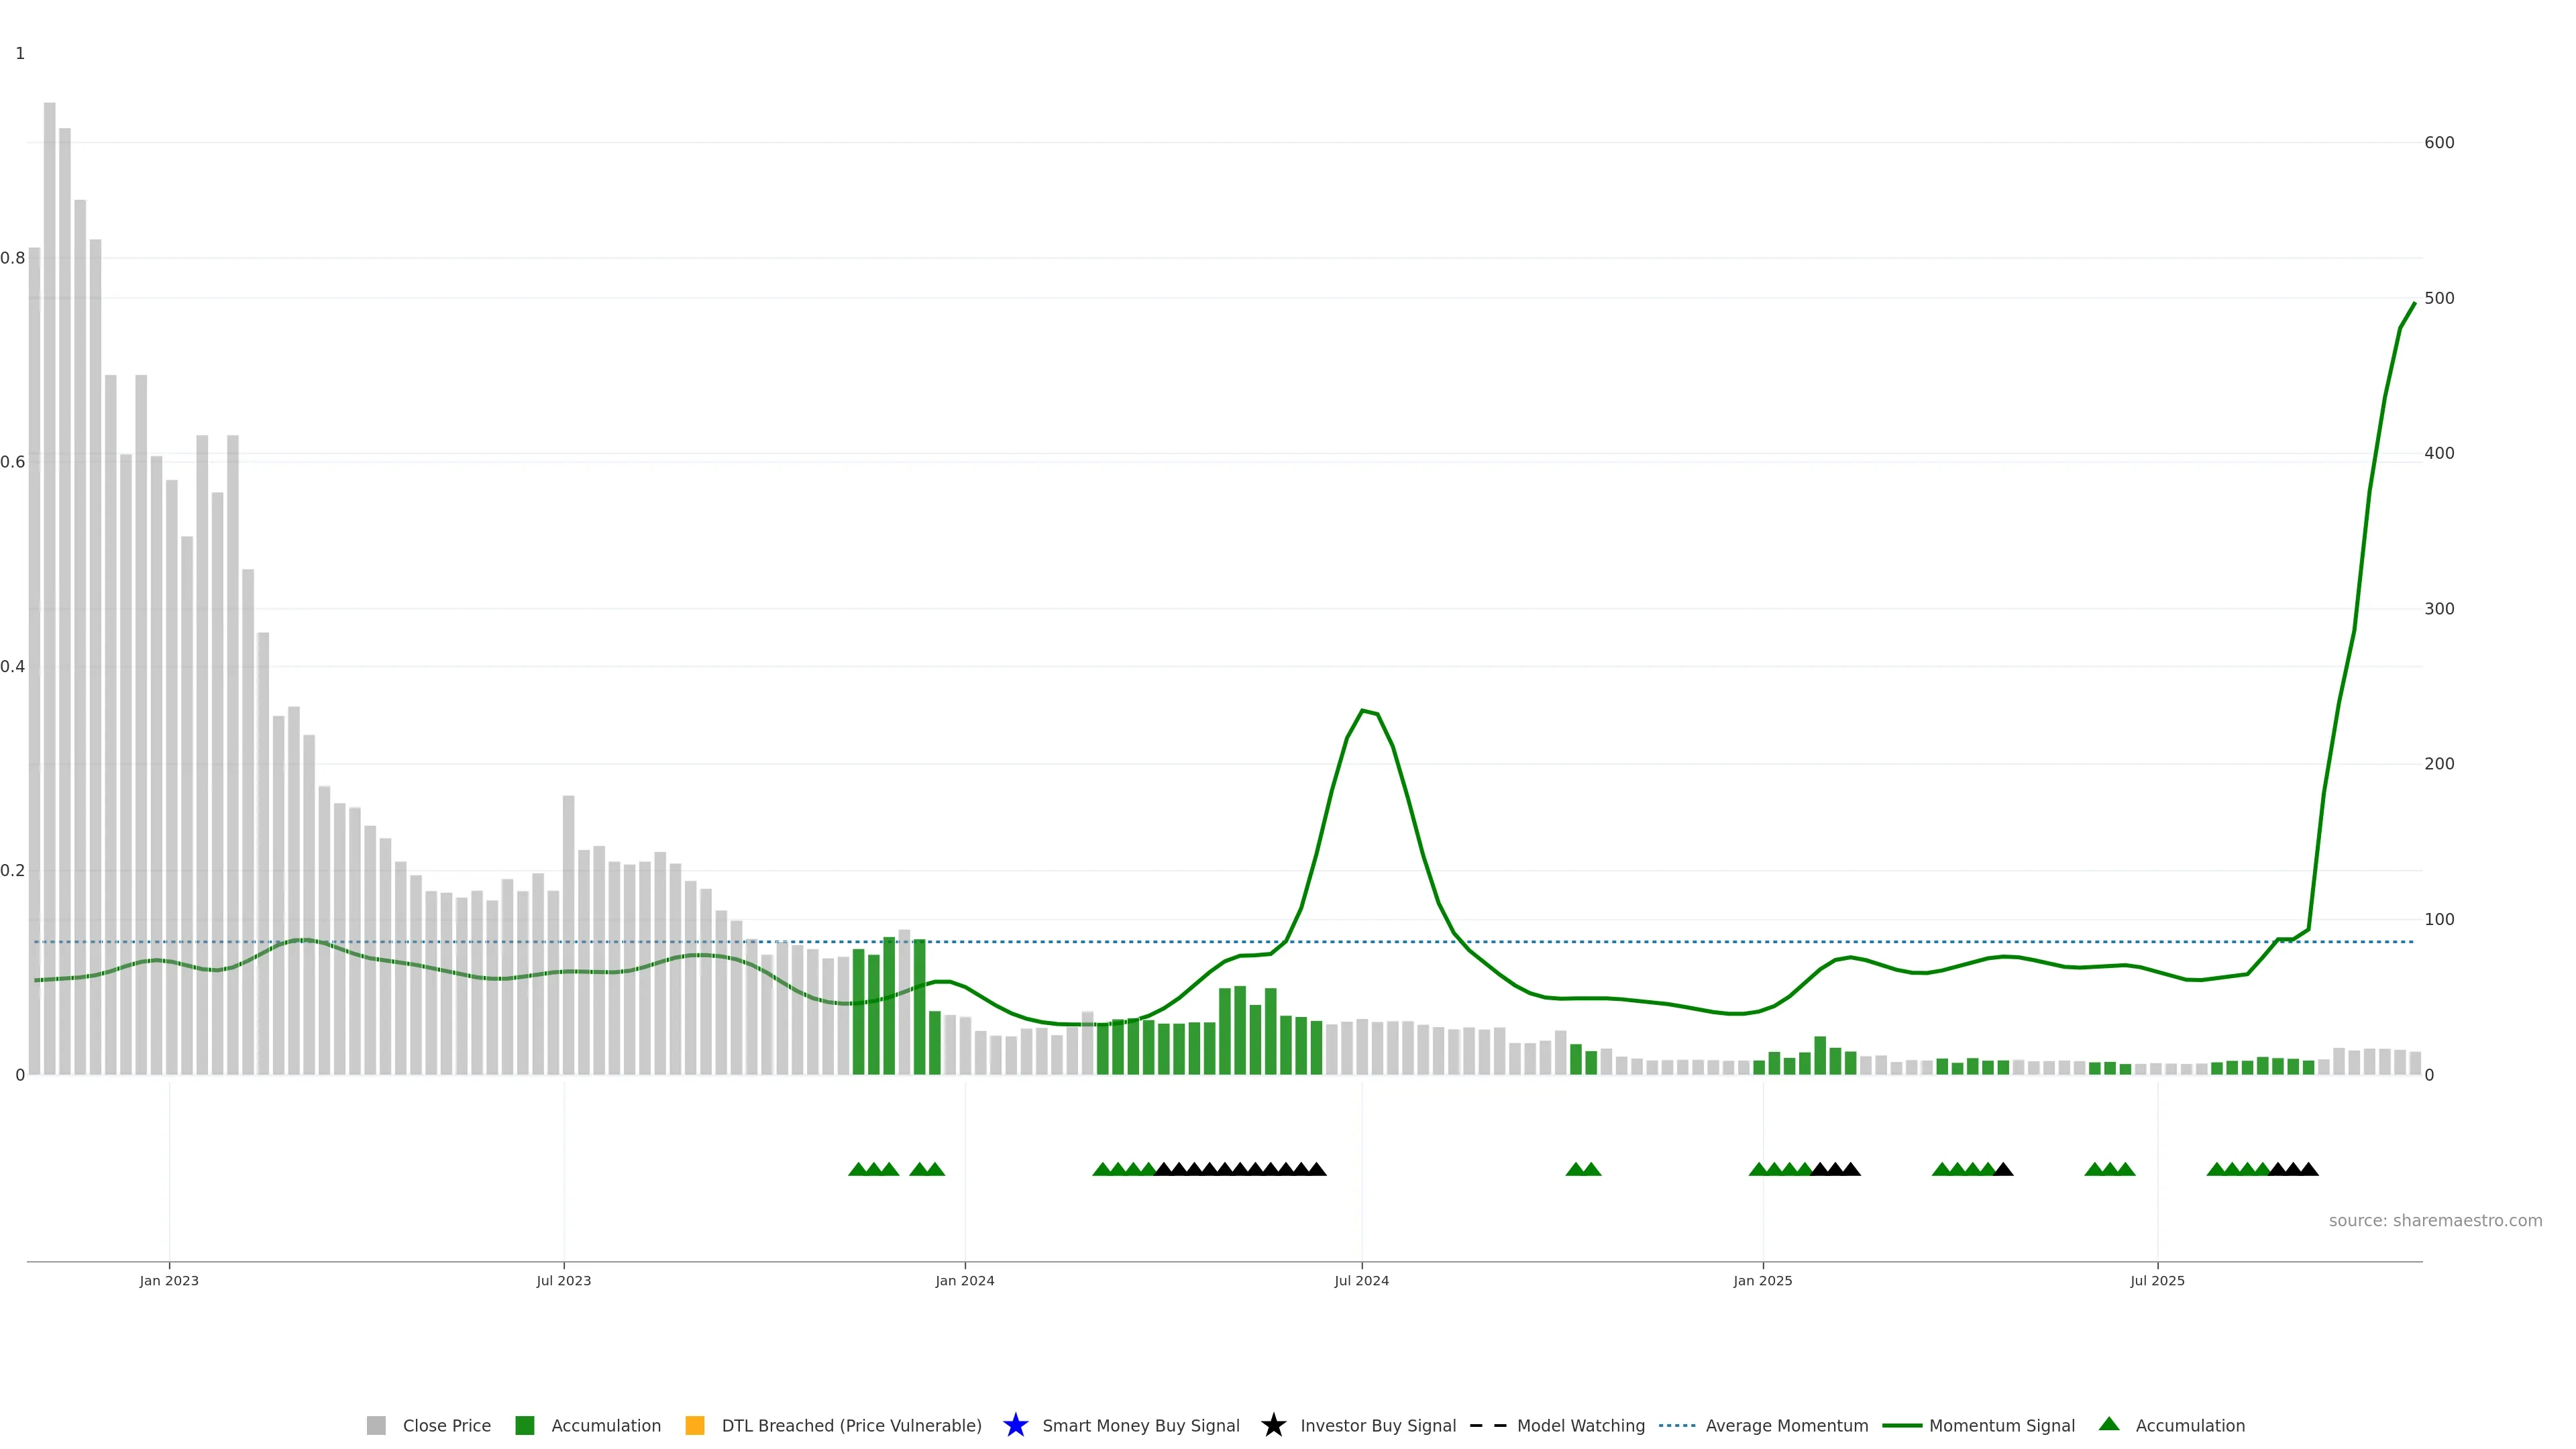Image resolution: width=2576 pixels, height=1449 pixels.
Task: Click the tallest gray close price bar
Action: point(49,500)
